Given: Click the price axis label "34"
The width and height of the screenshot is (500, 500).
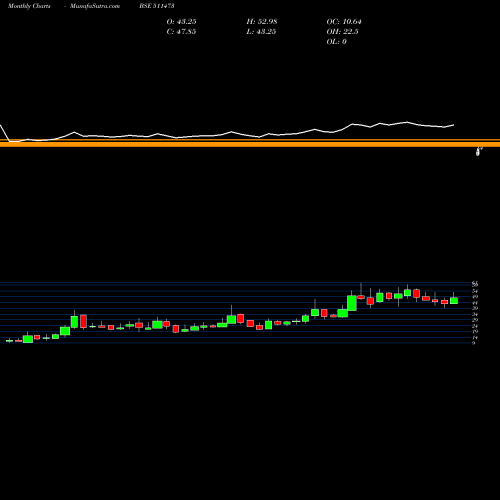Looking at the screenshot, I should tap(475, 314).
